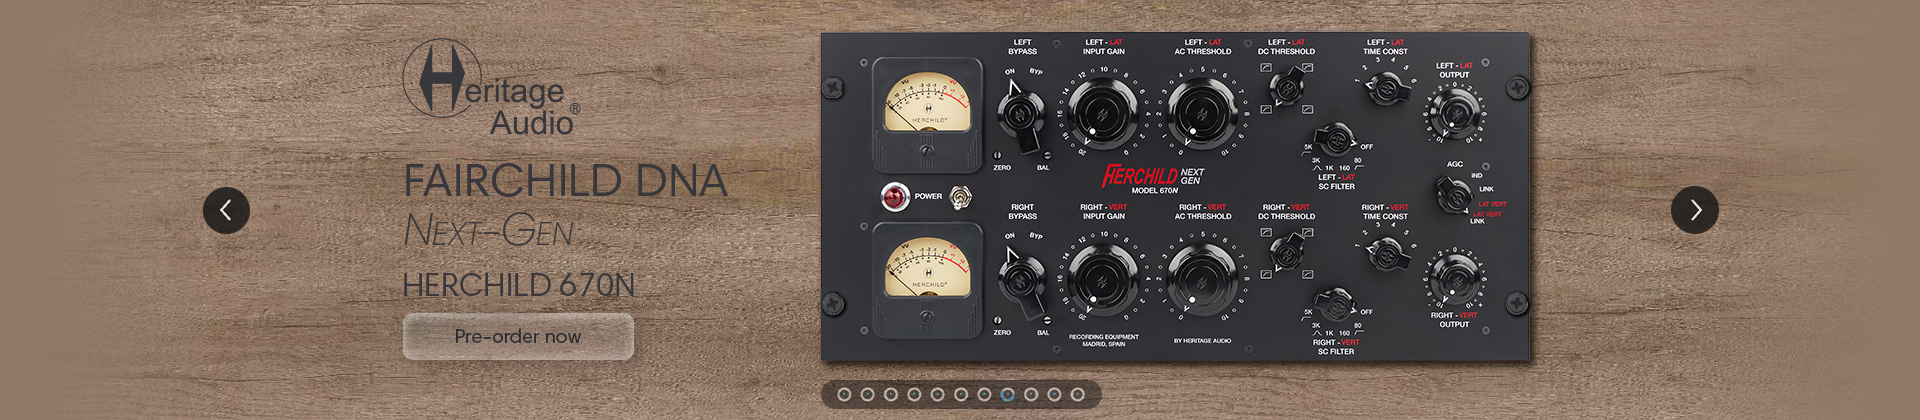This screenshot has height=420, width=1920.
Task: Go to the previous carousel slide
Action: pyautogui.click(x=226, y=211)
